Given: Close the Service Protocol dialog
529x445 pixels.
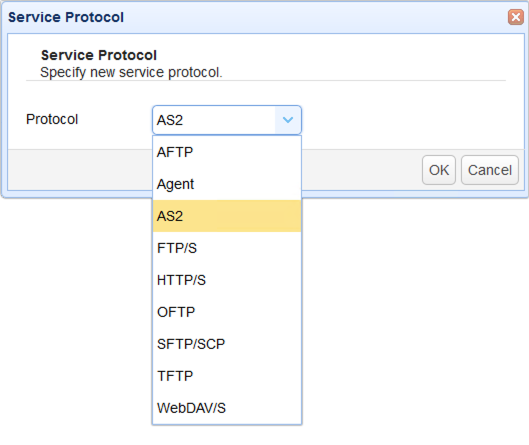Looking at the screenshot, I should coord(516,17).
